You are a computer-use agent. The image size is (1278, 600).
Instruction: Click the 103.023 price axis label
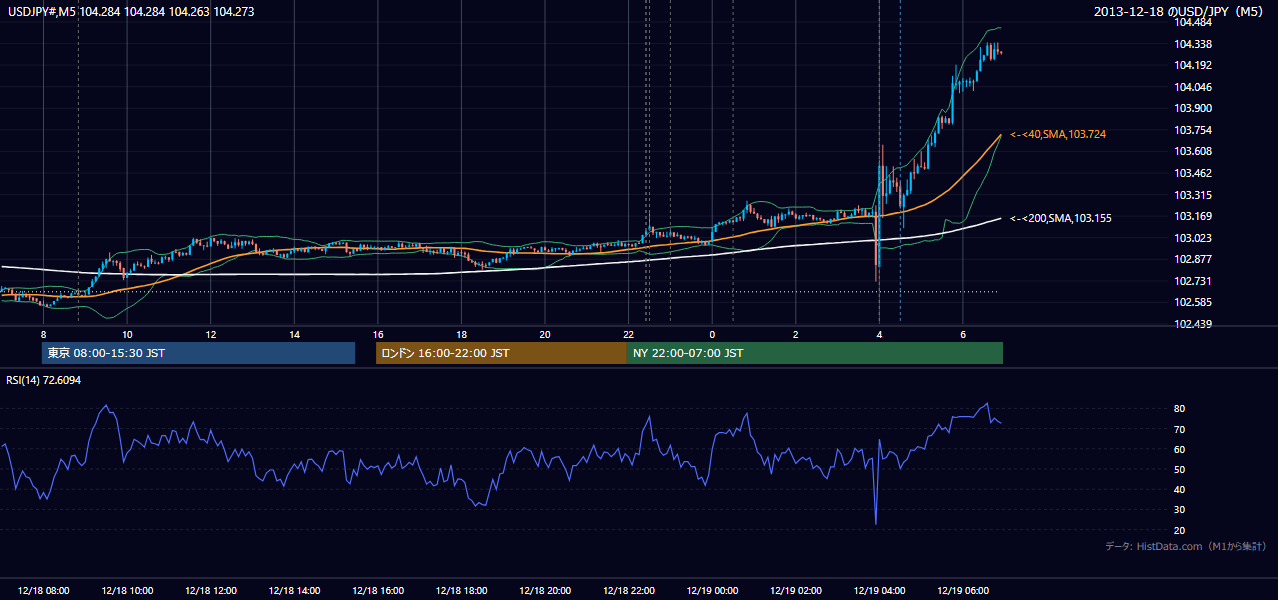pos(1194,238)
